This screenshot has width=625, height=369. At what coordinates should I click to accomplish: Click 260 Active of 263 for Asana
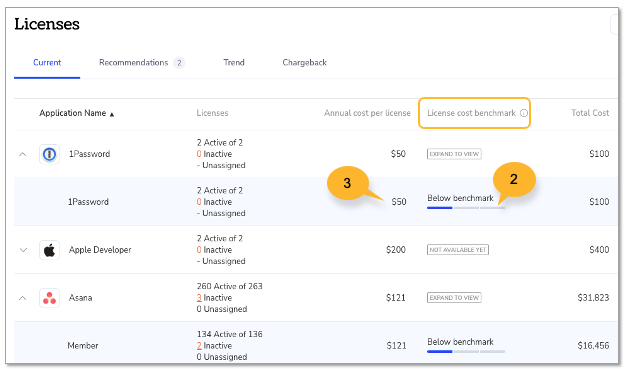(x=230, y=287)
